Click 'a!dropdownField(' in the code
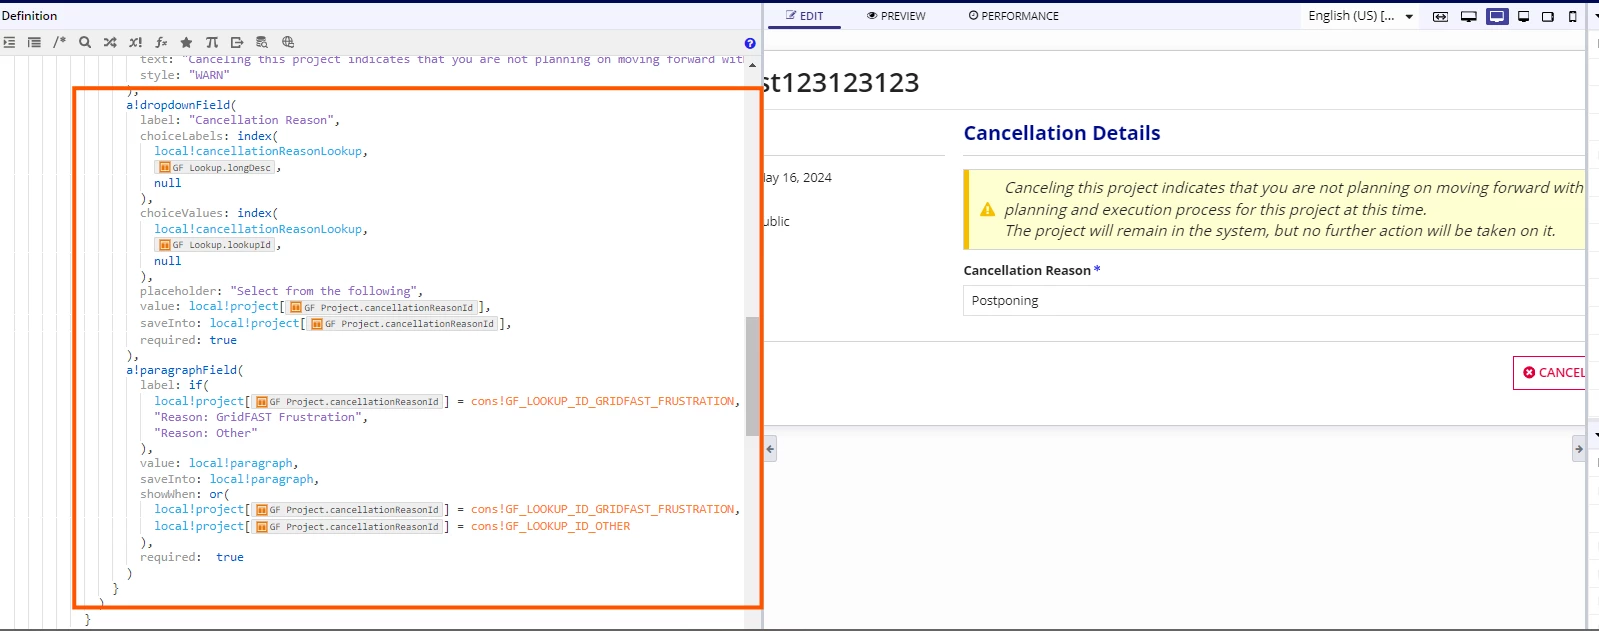Image resolution: width=1599 pixels, height=631 pixels. [x=181, y=105]
